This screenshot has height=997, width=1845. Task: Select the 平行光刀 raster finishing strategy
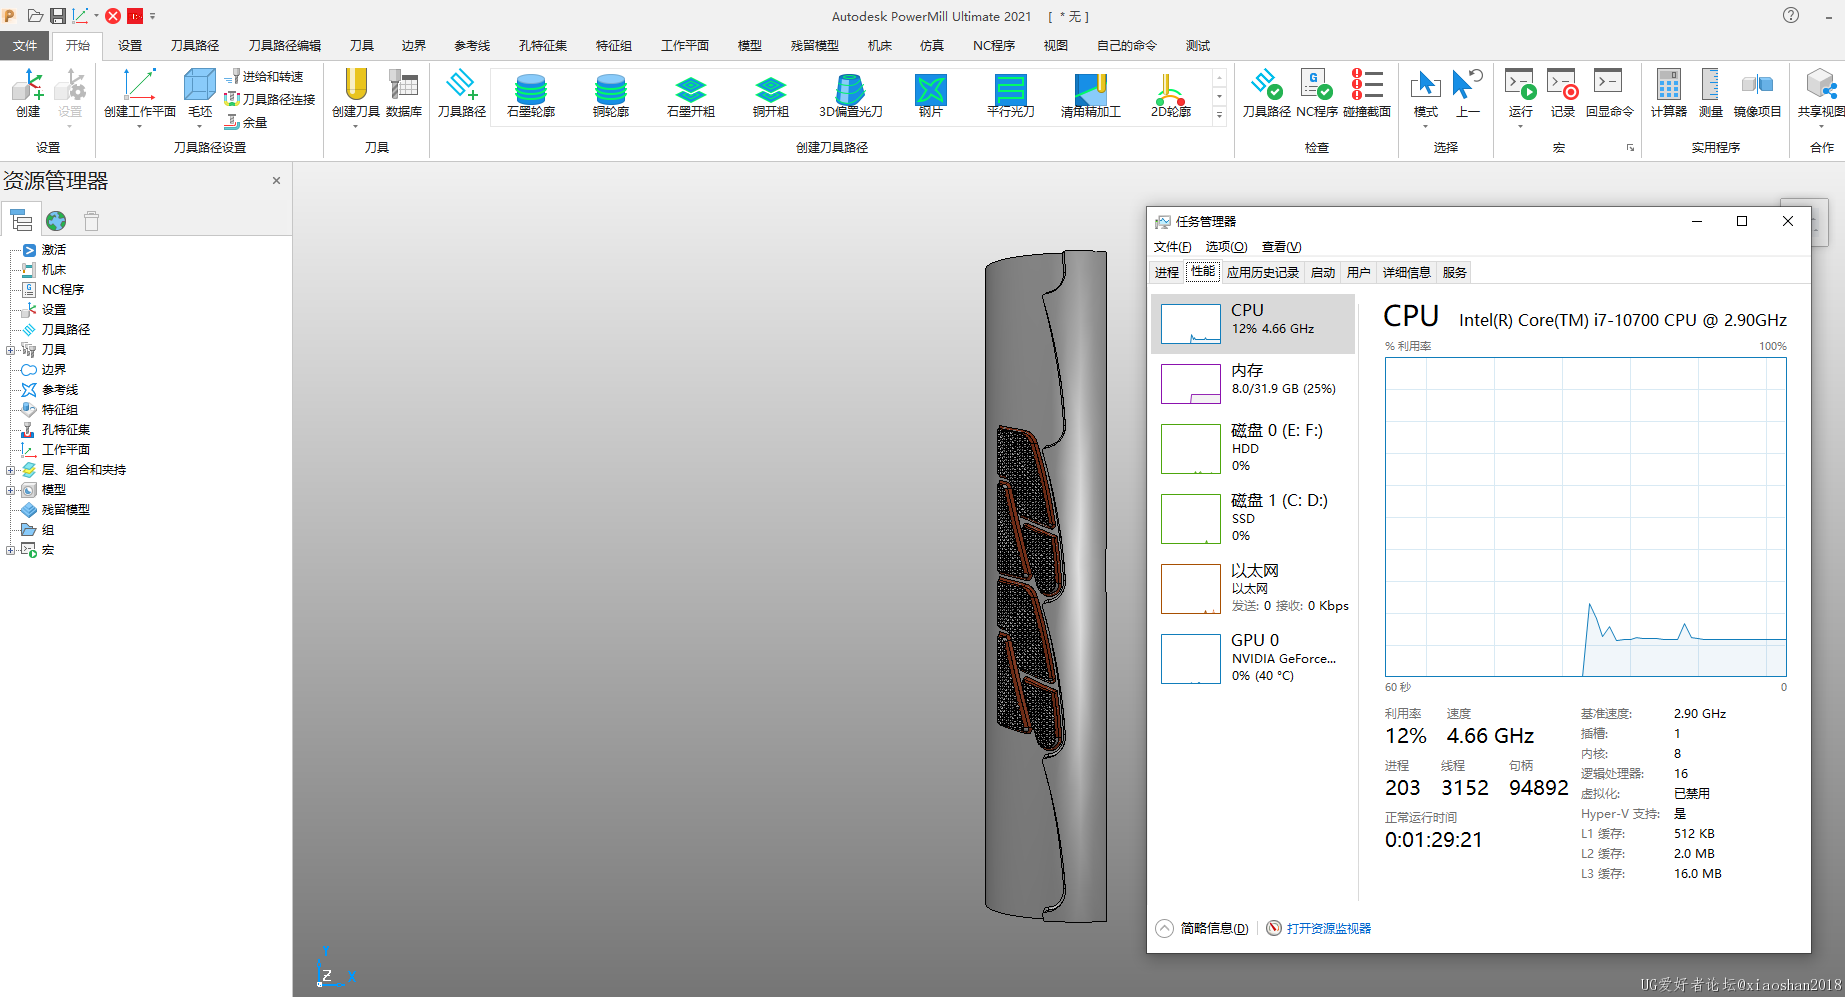point(1011,96)
